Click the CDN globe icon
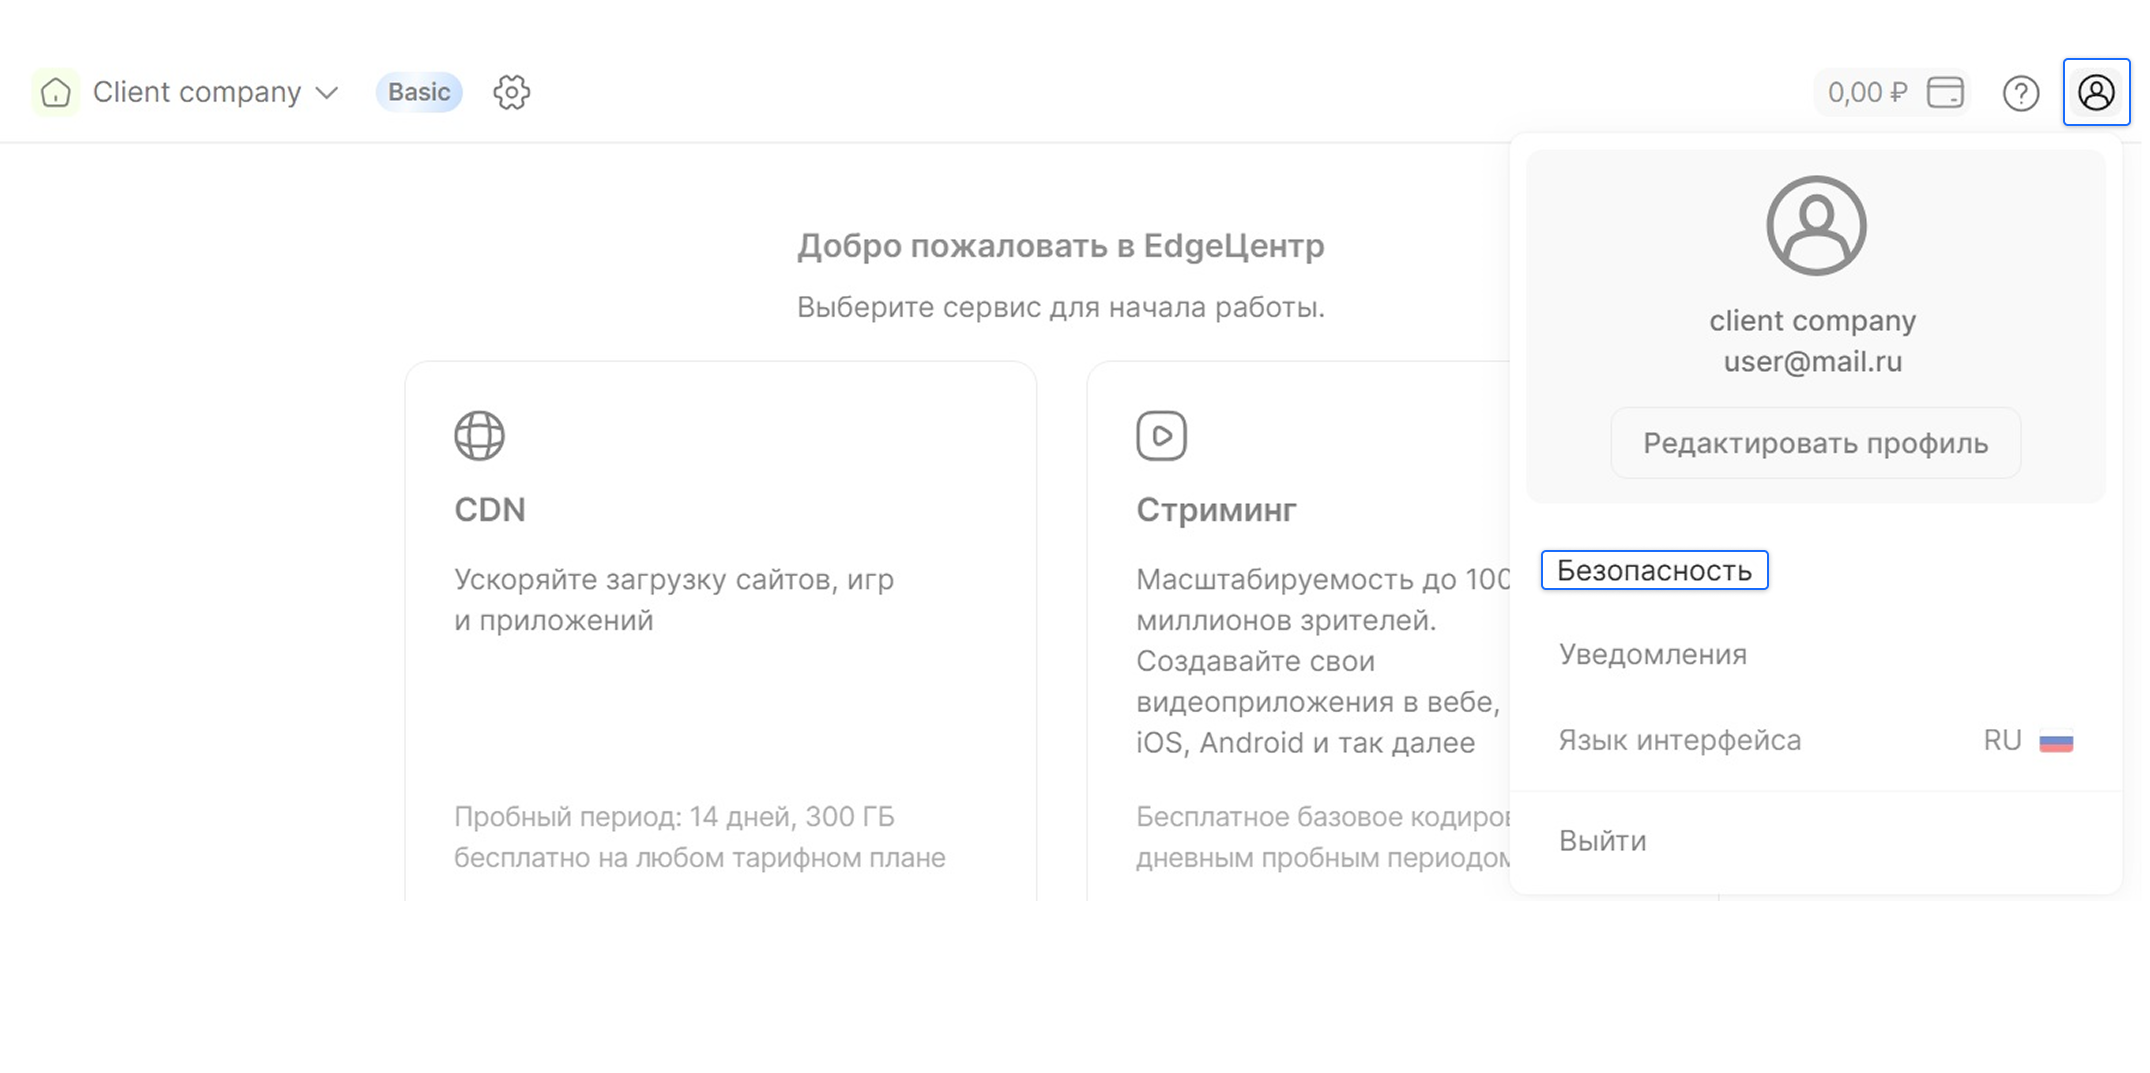 click(x=479, y=436)
